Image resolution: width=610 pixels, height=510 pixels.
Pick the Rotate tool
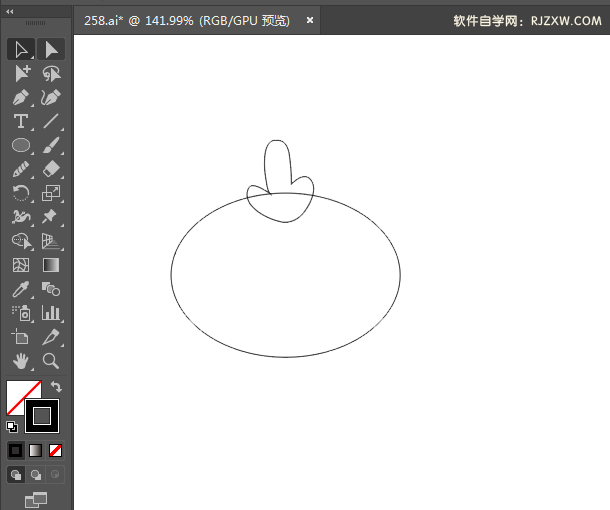21,193
